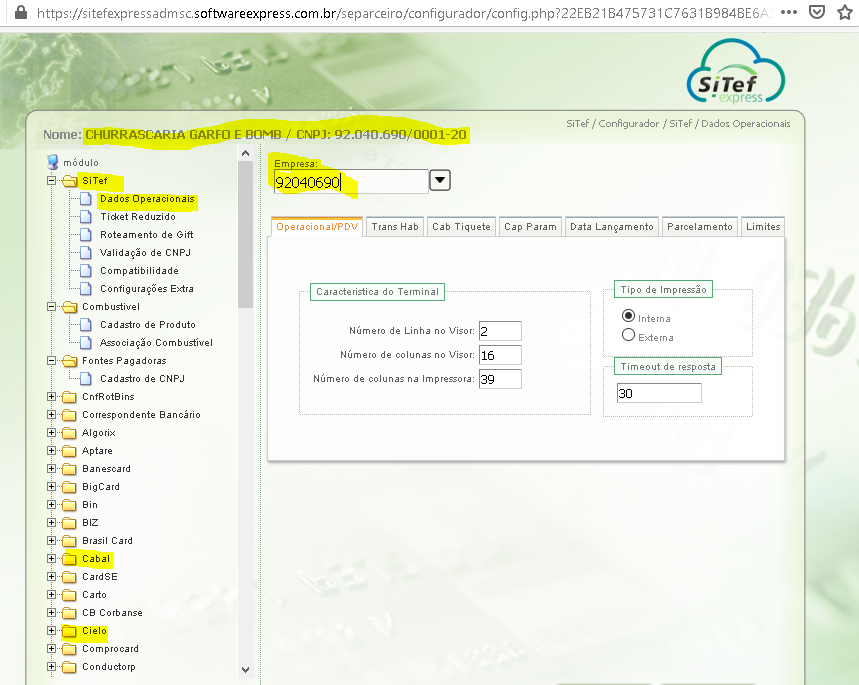
Task: Click the Validação de CNPJ page icon
Action: point(86,253)
